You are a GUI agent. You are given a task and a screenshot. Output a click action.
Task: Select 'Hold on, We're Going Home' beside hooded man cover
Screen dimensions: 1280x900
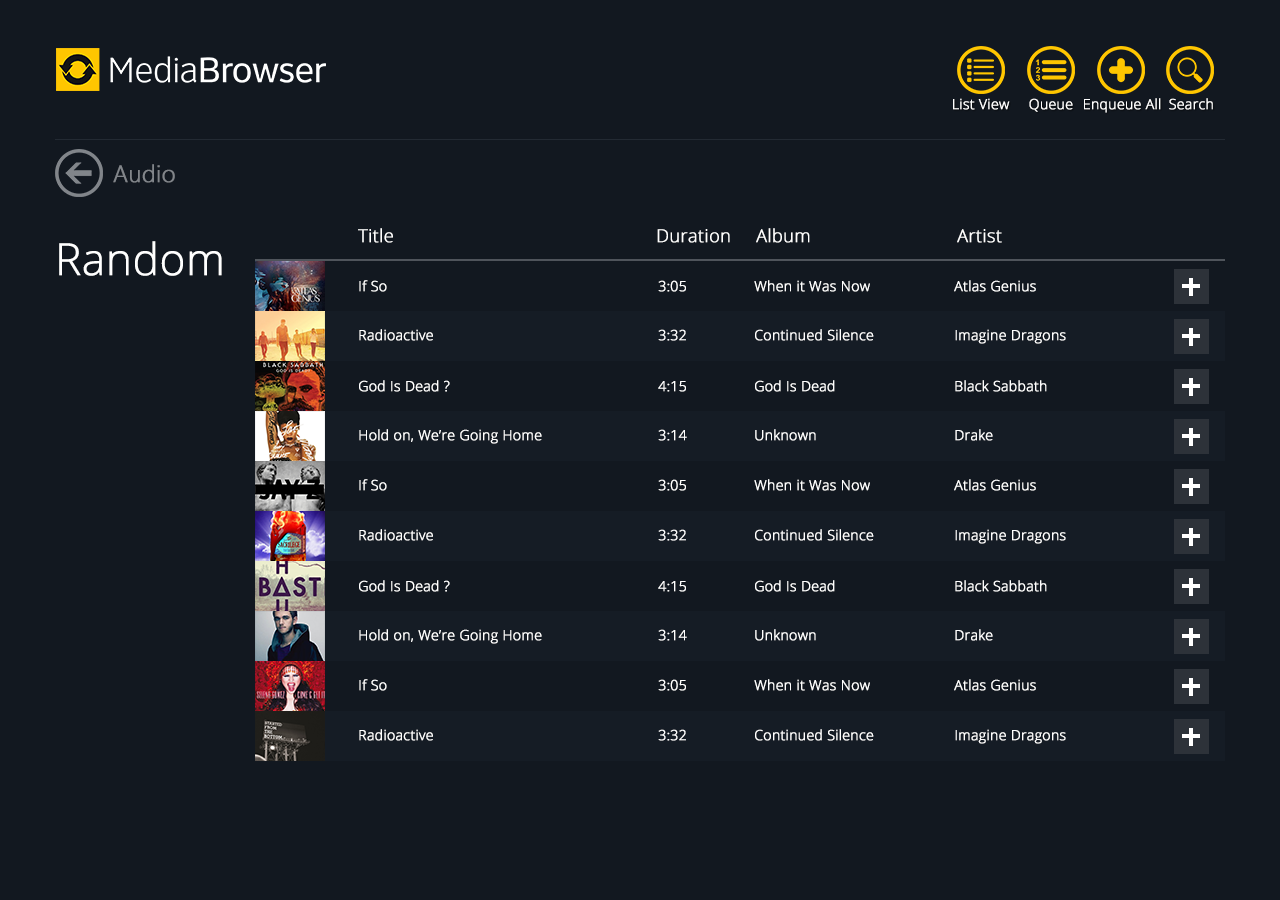click(x=450, y=636)
